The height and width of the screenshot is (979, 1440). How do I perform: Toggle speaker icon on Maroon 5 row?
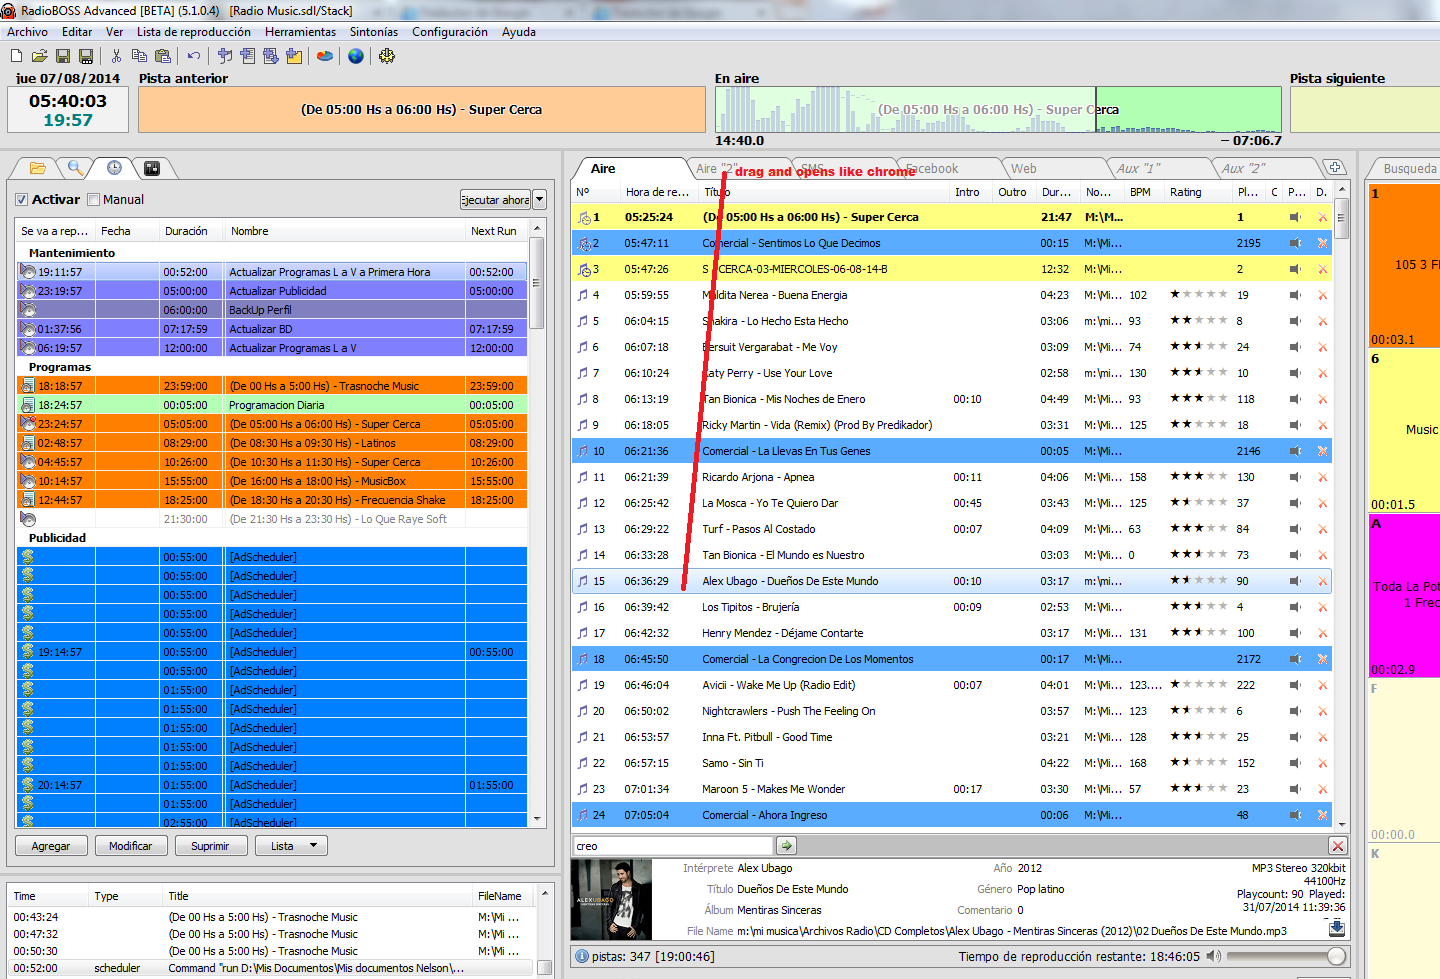pyautogui.click(x=1295, y=789)
